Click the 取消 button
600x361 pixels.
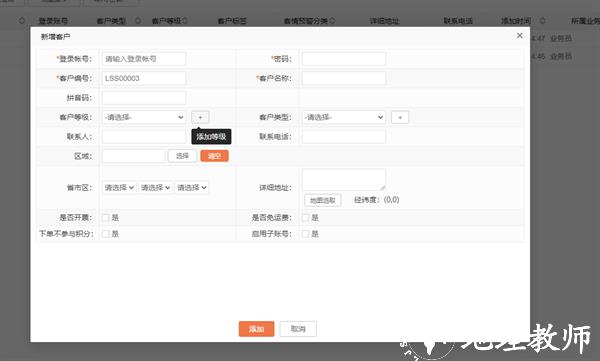coord(298,329)
